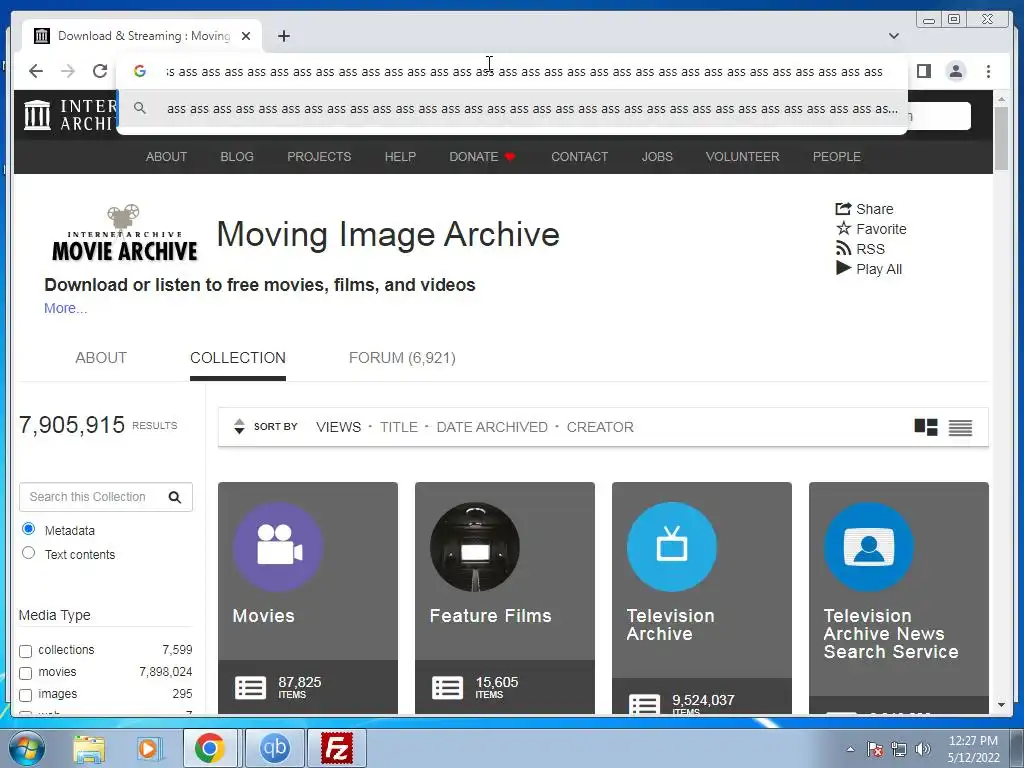Click the collection search magnifier
The height and width of the screenshot is (768, 1024).
pos(175,497)
